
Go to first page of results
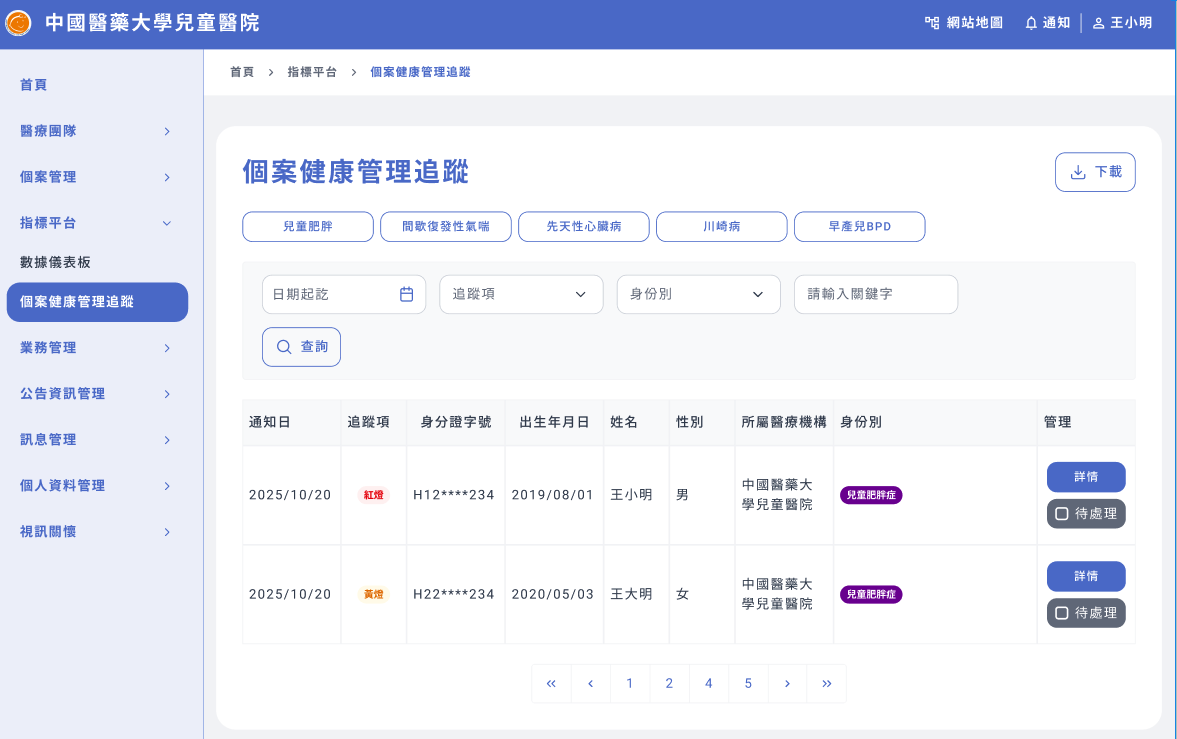[x=551, y=684]
